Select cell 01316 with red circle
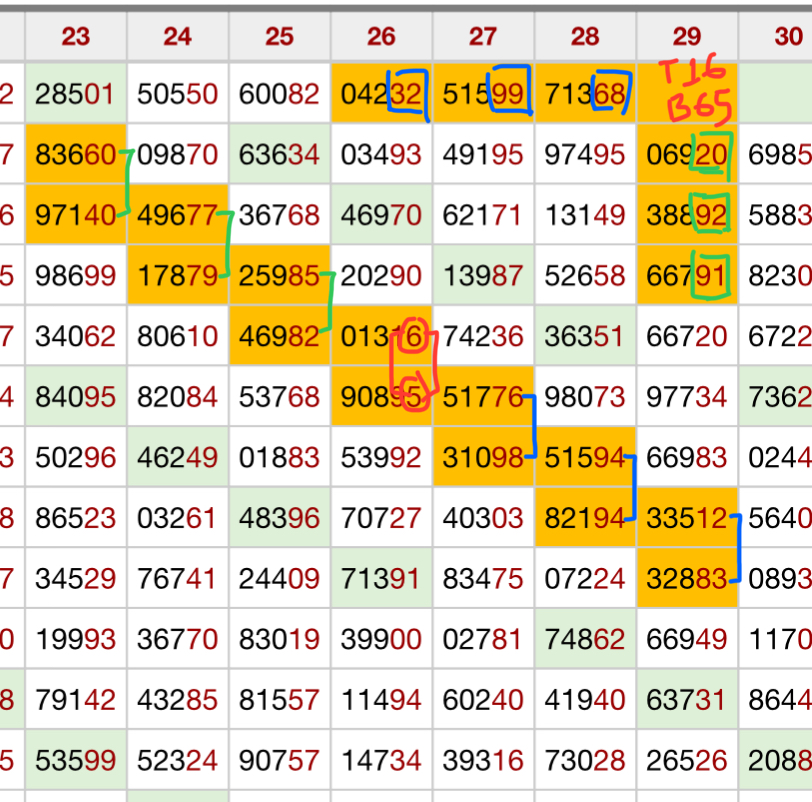The image size is (812, 802). click(381, 335)
